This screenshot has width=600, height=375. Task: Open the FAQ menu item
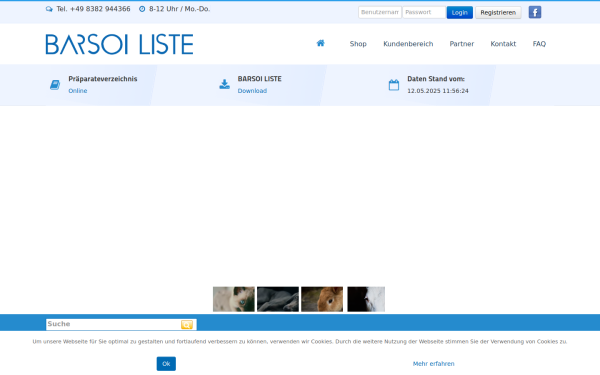tap(539, 44)
